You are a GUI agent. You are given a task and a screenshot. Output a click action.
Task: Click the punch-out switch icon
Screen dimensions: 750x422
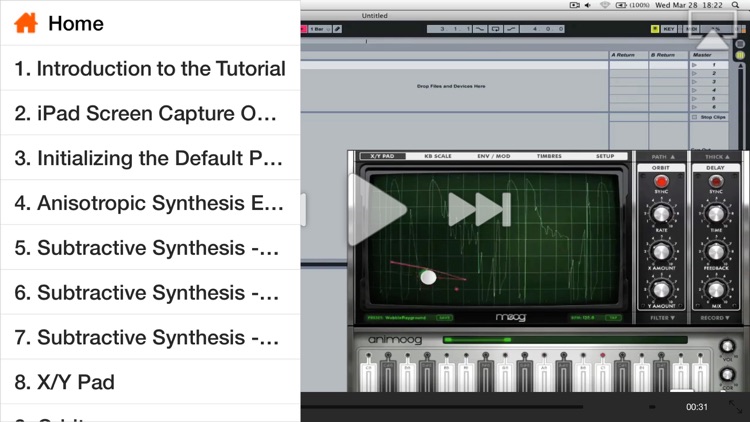(511, 29)
